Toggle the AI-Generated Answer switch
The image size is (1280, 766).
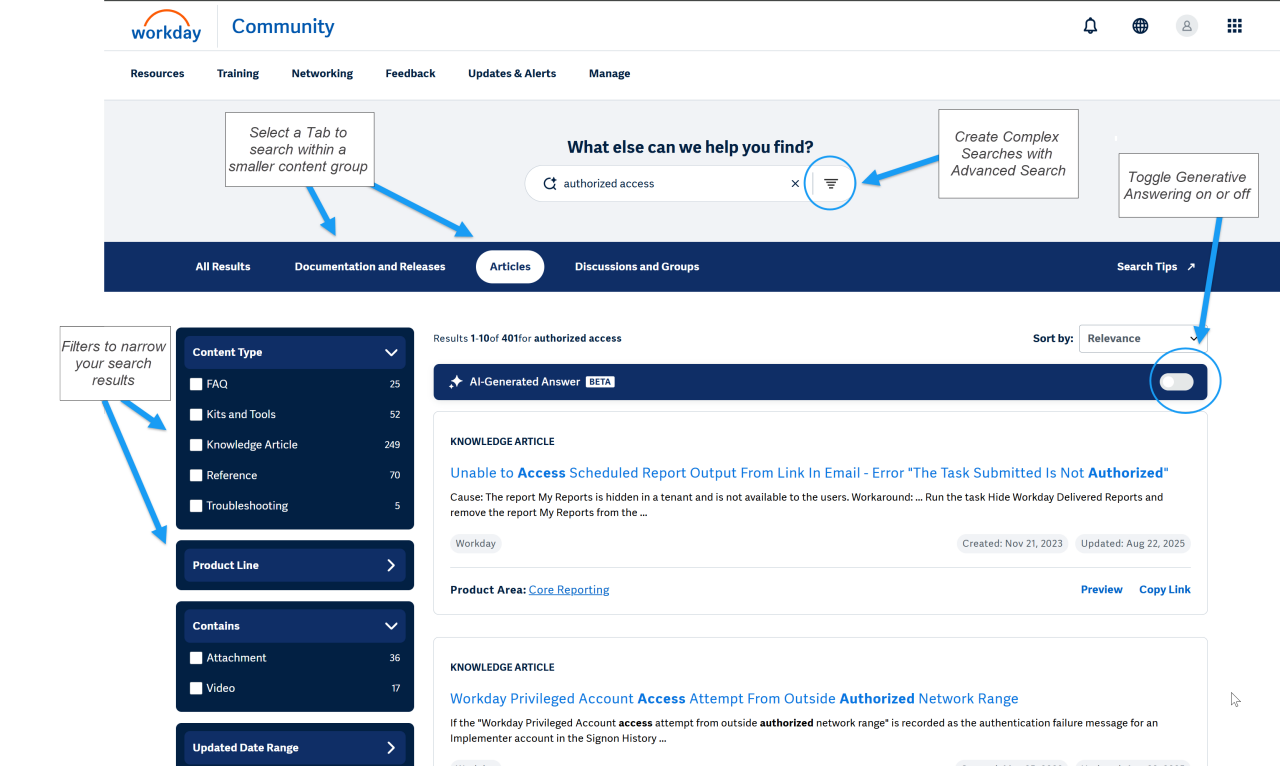pos(1177,382)
